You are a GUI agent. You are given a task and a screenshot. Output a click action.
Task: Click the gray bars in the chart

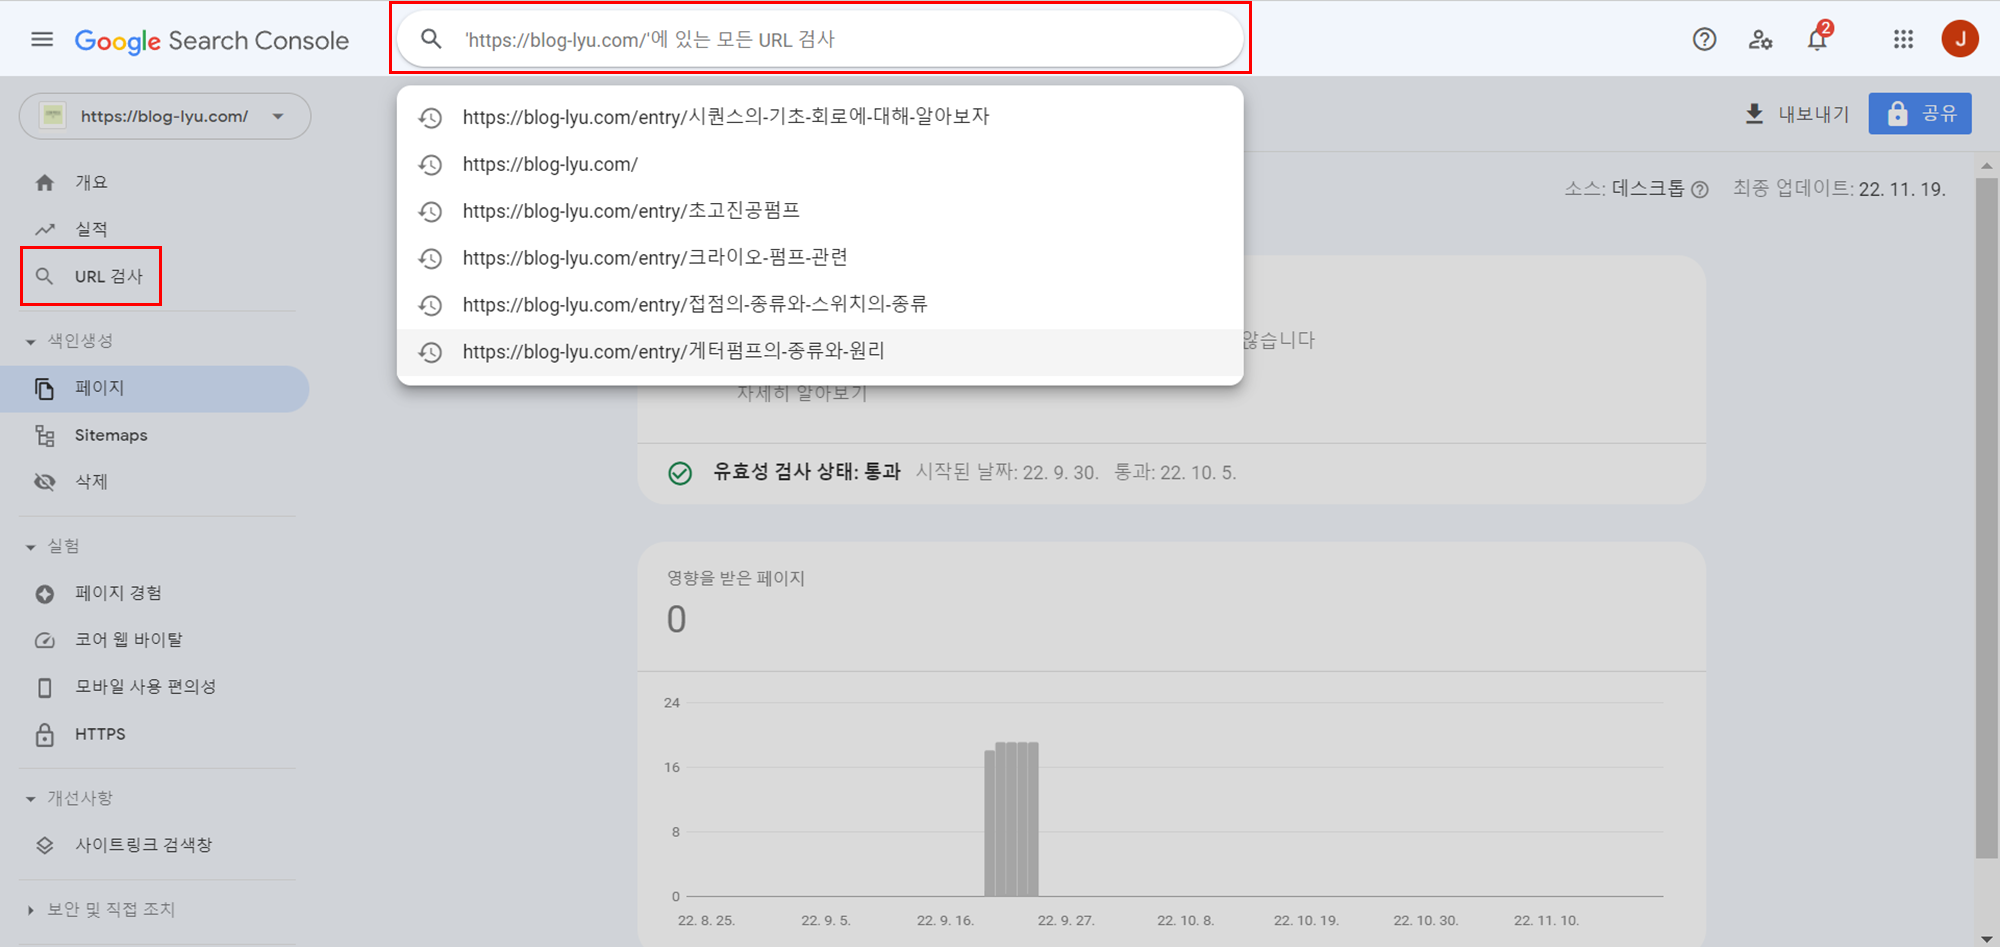coord(1011,819)
